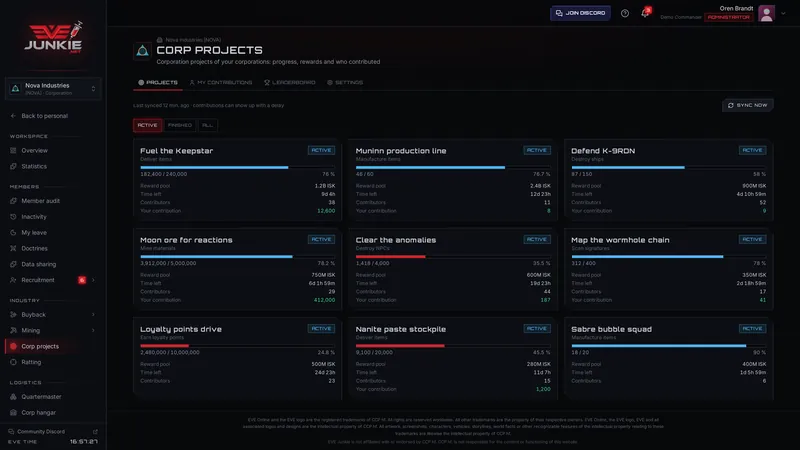The image size is (800, 450).
Task: Click the help question mark icon
Action: 624,13
